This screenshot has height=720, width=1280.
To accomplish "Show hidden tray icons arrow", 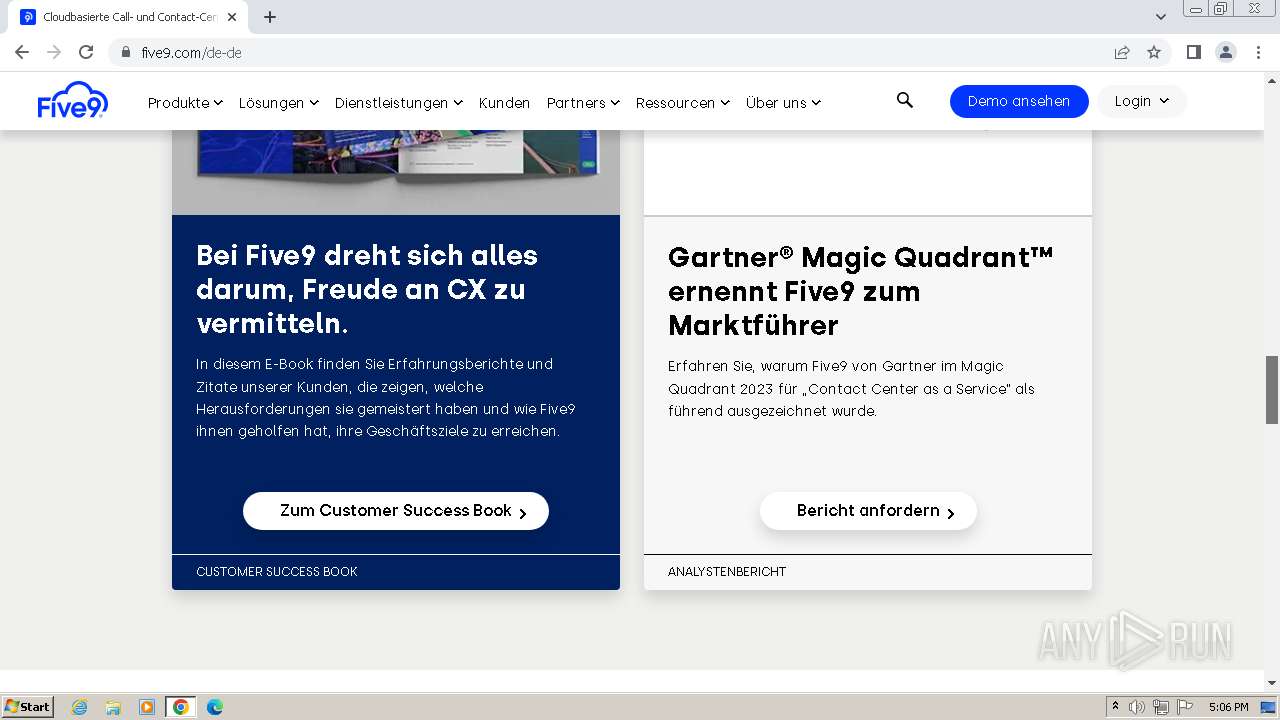I will (1115, 707).
